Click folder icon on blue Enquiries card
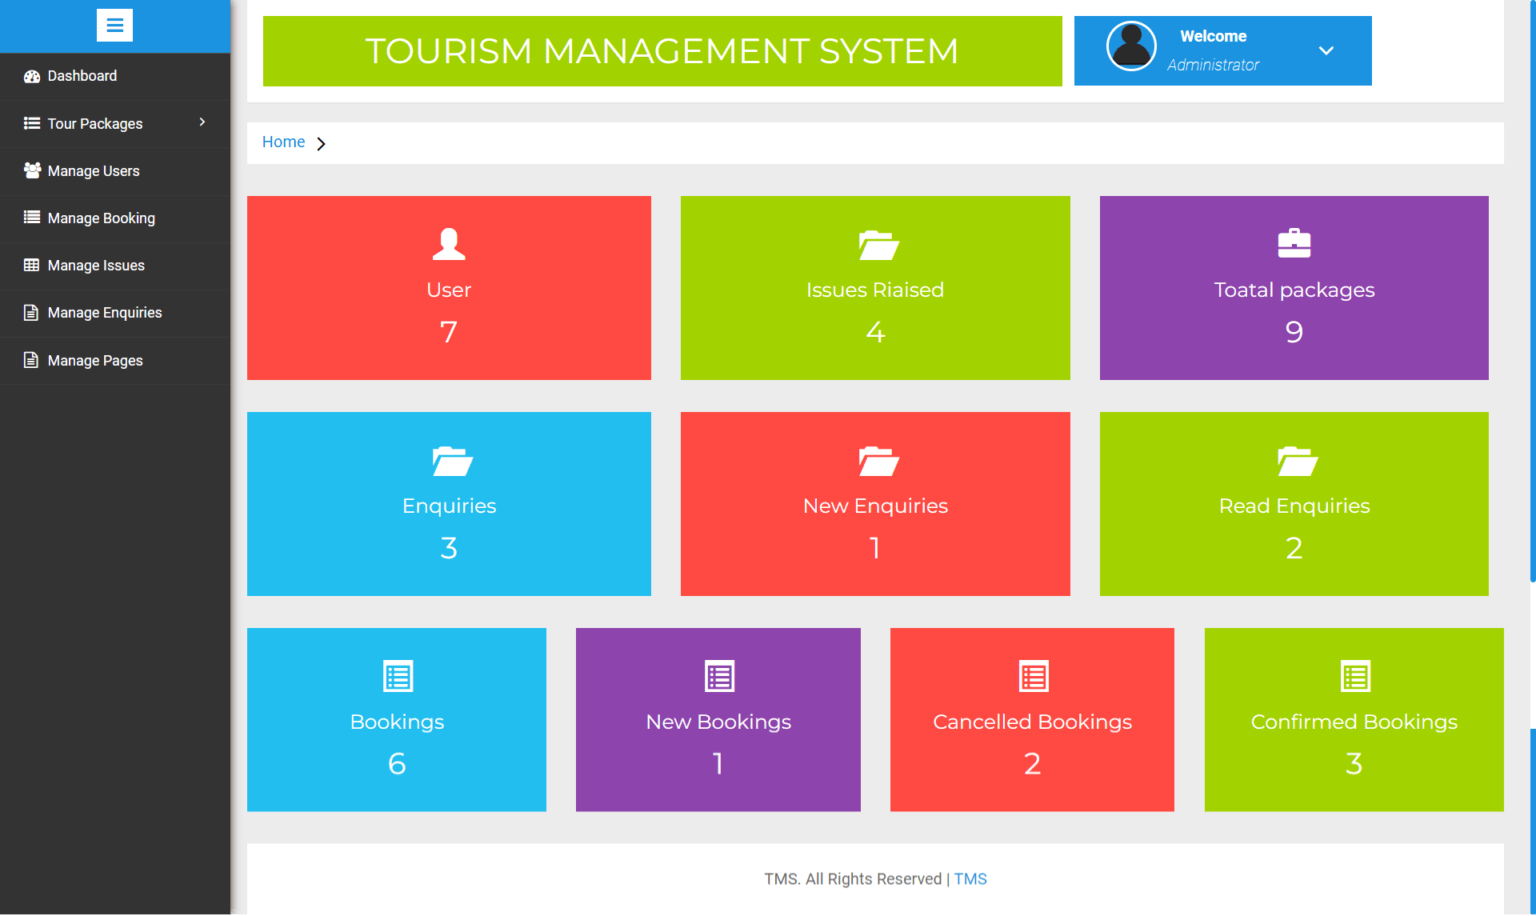The image size is (1536, 916). tap(452, 461)
